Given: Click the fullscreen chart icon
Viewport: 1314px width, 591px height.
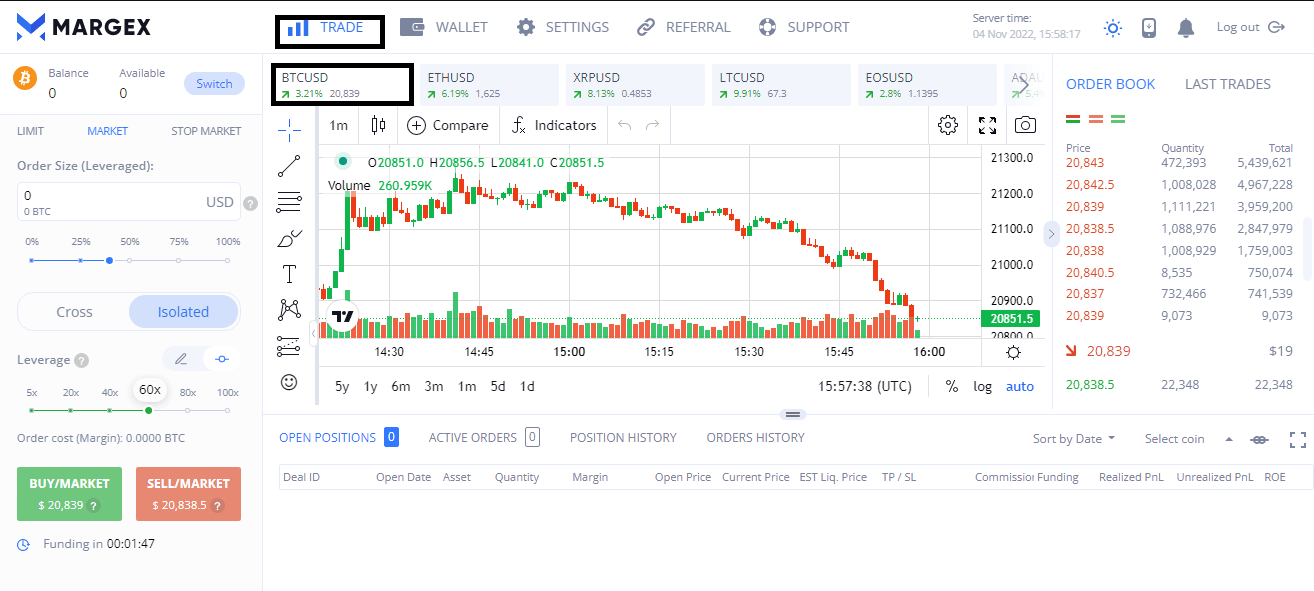Looking at the screenshot, I should point(987,125).
